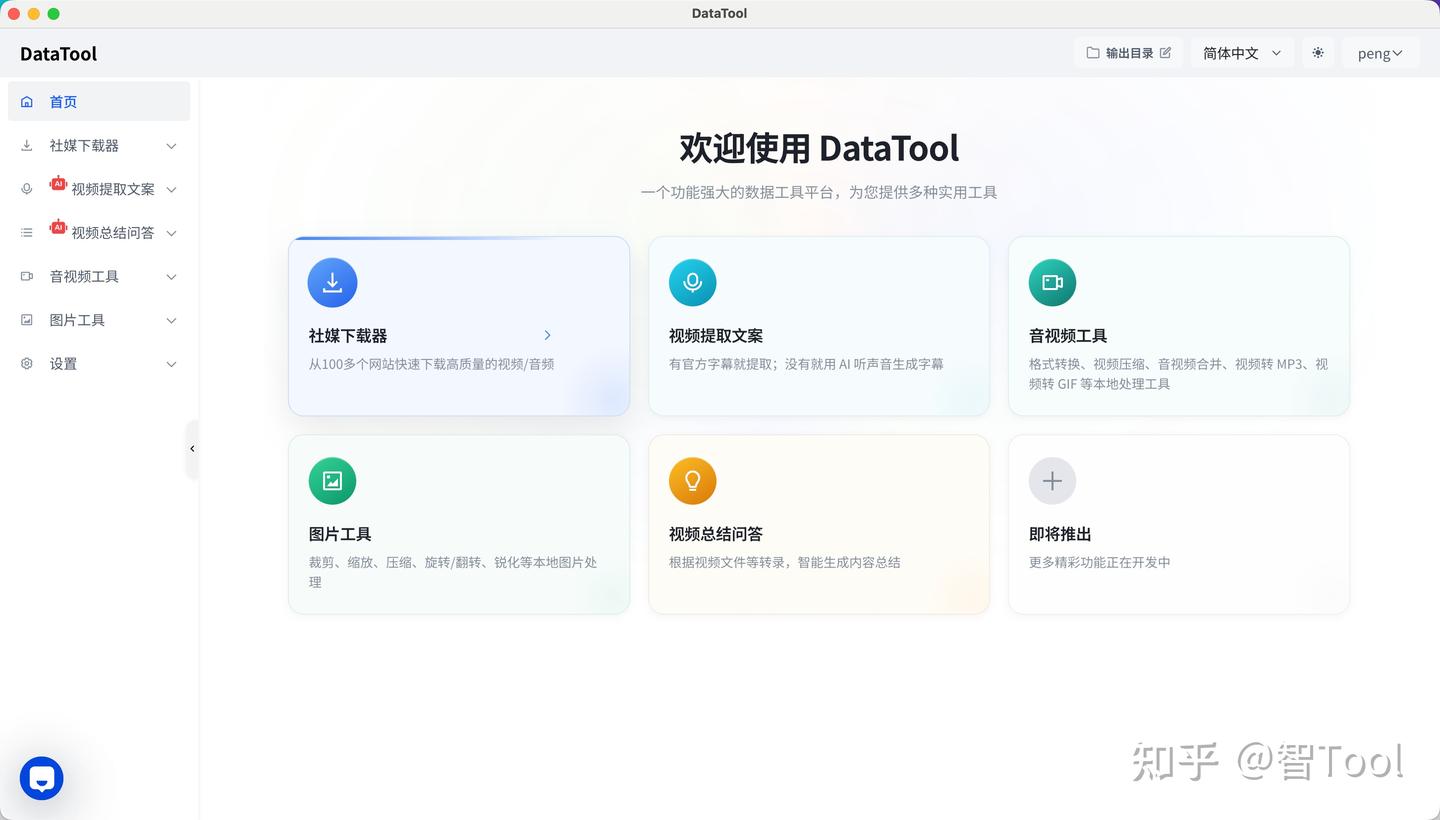
Task: Expand the 设置 sidebar chevron
Action: pos(171,364)
